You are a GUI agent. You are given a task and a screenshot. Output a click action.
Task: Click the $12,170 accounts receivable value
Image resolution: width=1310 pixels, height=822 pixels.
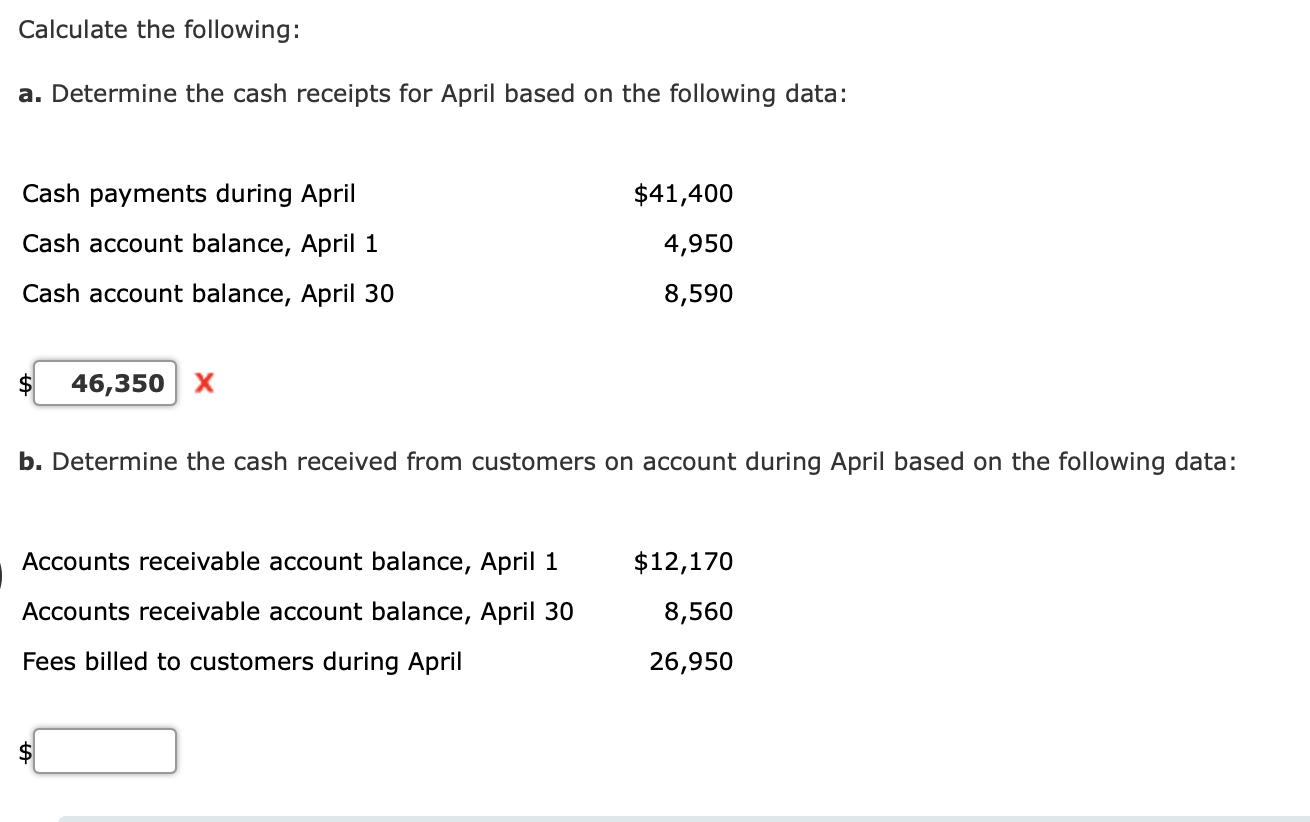[683, 562]
